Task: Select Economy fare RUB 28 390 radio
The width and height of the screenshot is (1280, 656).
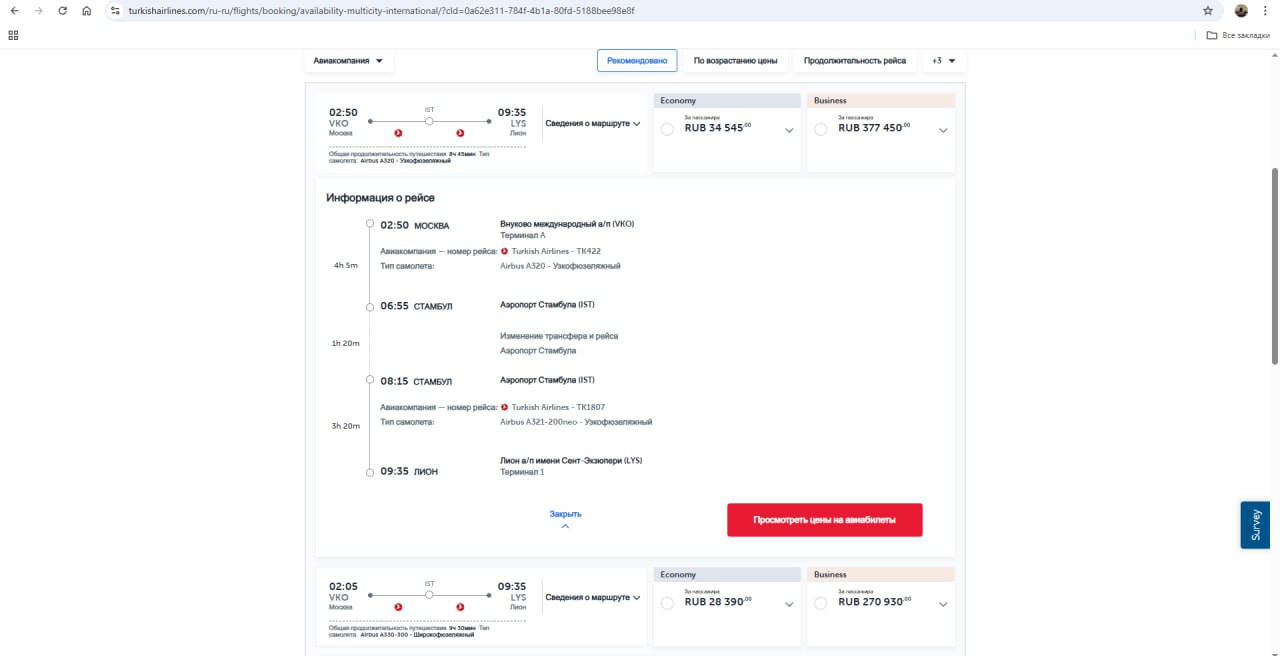Action: [x=667, y=603]
